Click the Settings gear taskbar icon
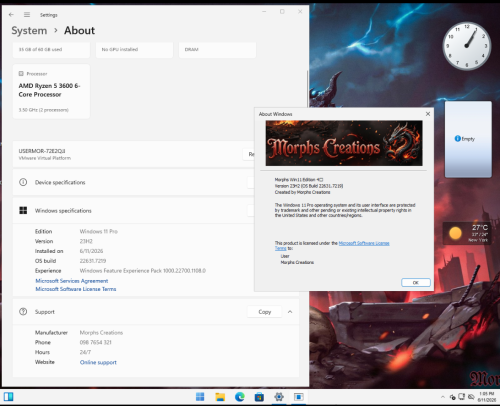 (279, 397)
